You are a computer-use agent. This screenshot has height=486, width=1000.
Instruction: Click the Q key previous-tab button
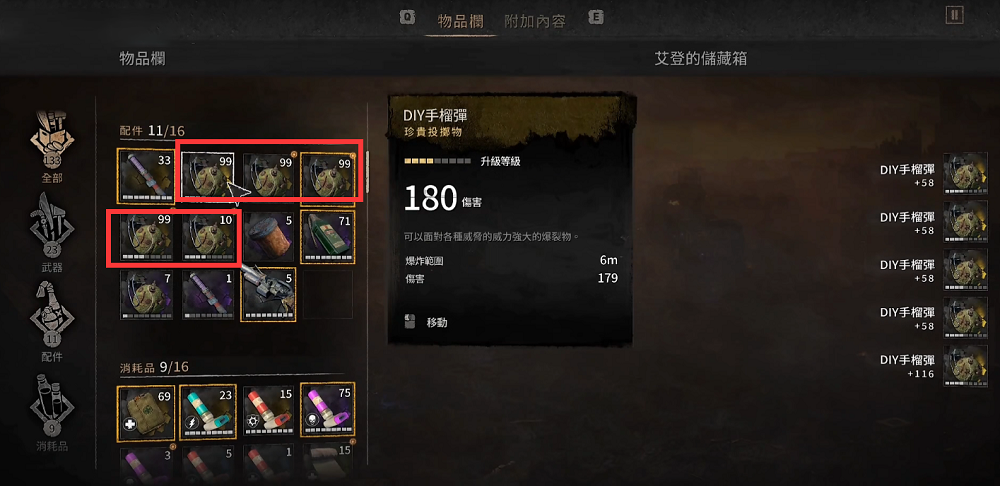click(x=406, y=17)
